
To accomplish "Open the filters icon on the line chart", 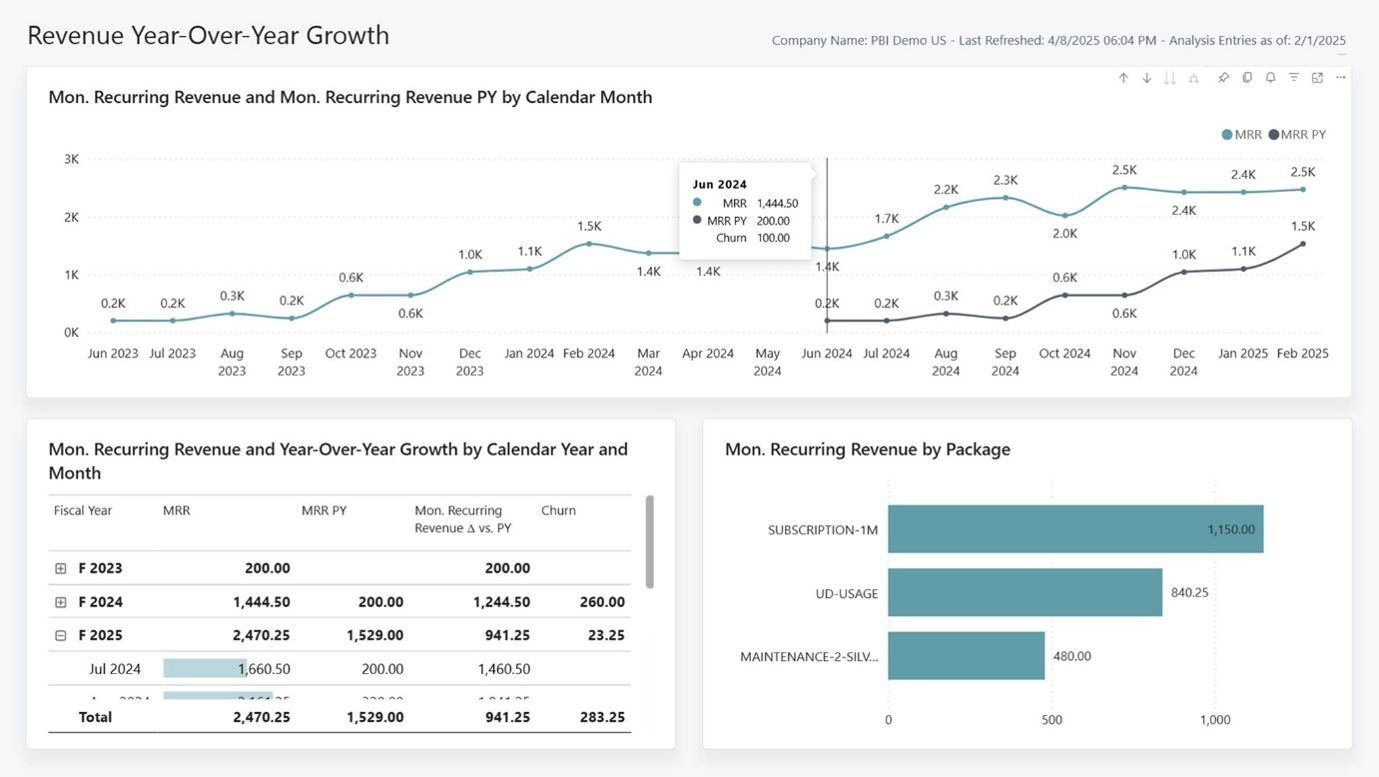I will tap(1294, 78).
